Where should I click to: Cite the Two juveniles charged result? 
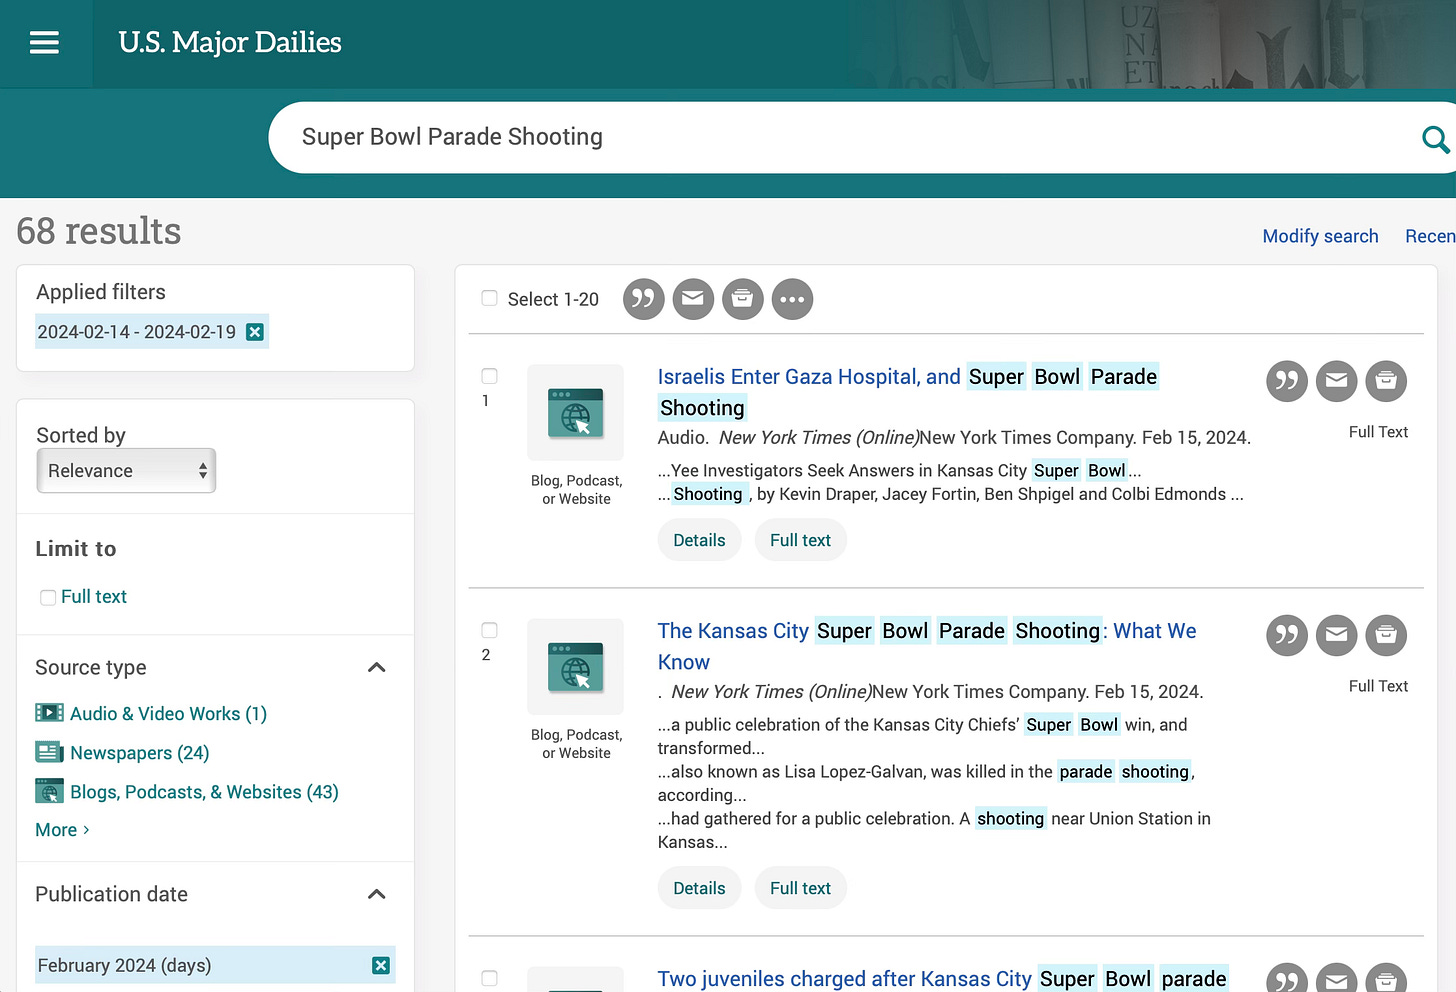click(x=1287, y=978)
